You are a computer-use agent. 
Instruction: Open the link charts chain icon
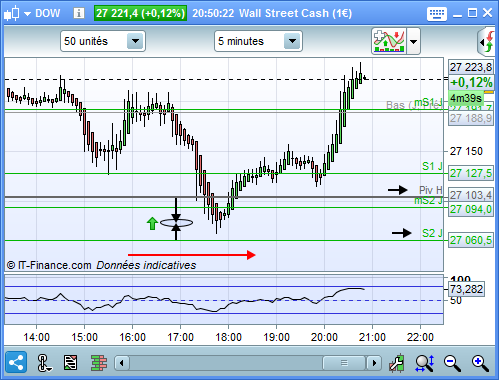(x=43, y=363)
